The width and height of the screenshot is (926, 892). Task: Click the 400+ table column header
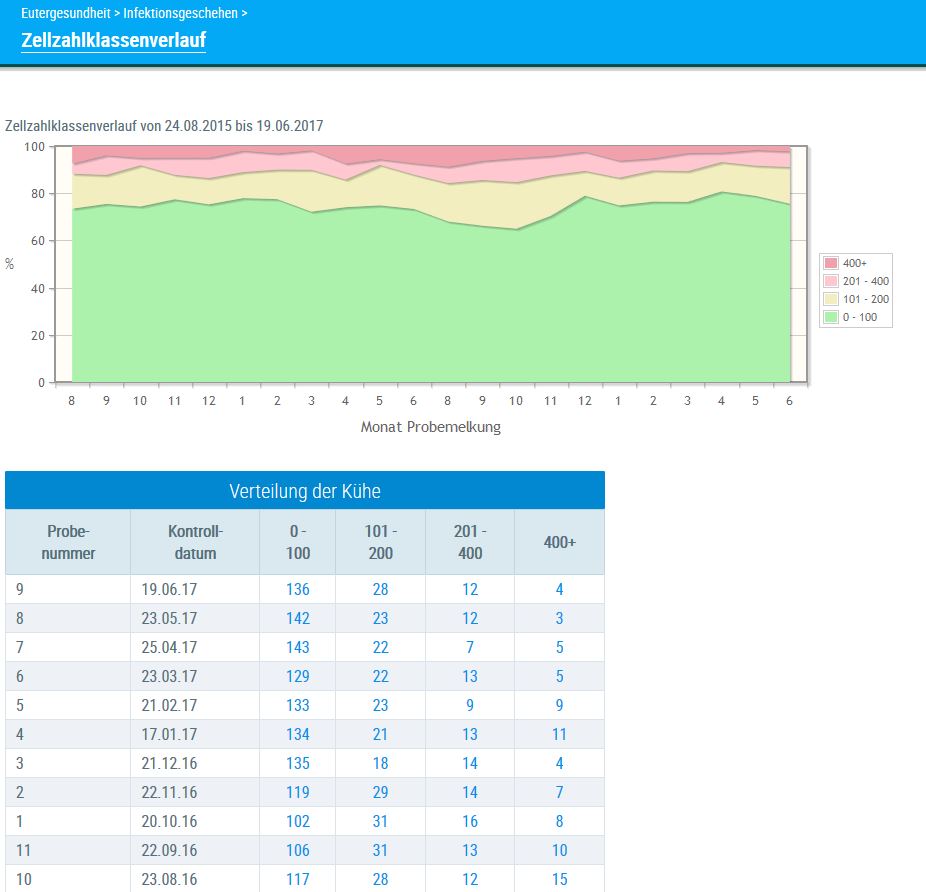tap(559, 542)
